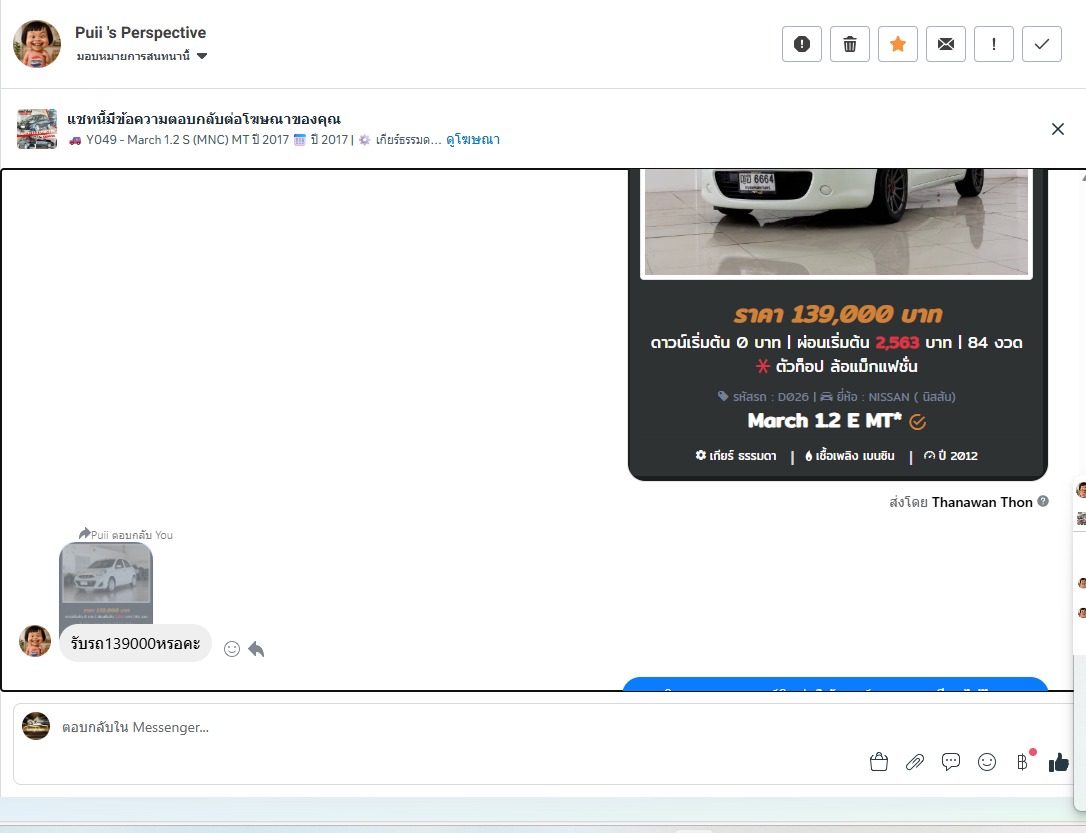Mark conversation as unread envelope icon

[x=945, y=44]
